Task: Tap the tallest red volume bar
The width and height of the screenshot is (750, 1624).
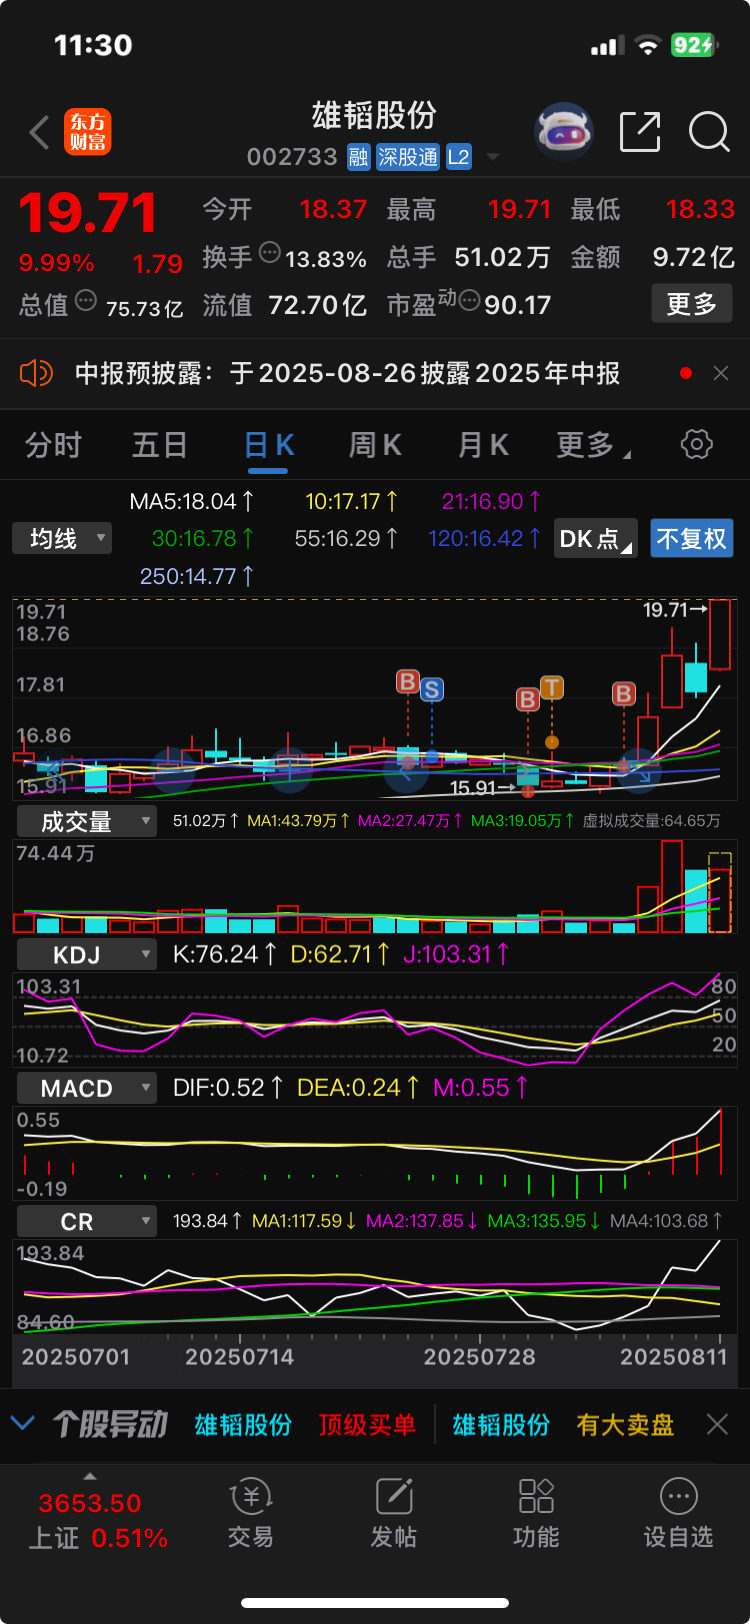Action: pyautogui.click(x=672, y=887)
